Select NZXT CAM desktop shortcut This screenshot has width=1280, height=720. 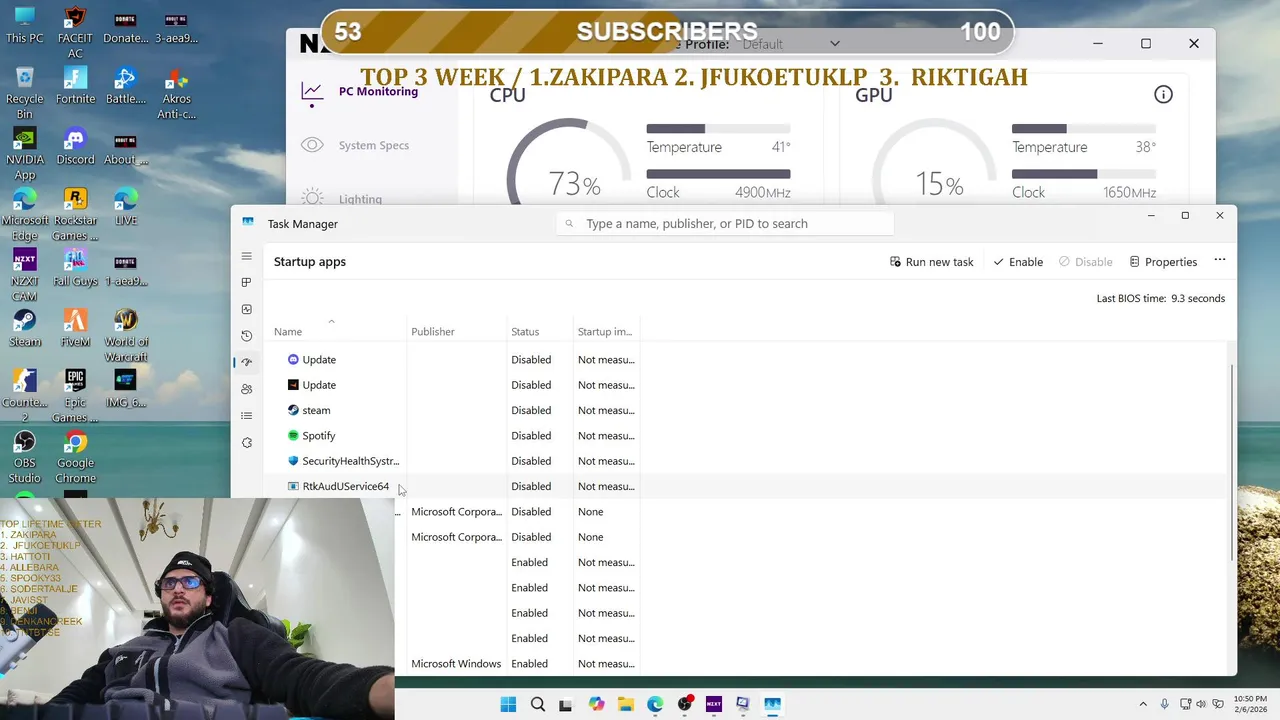click(x=25, y=274)
